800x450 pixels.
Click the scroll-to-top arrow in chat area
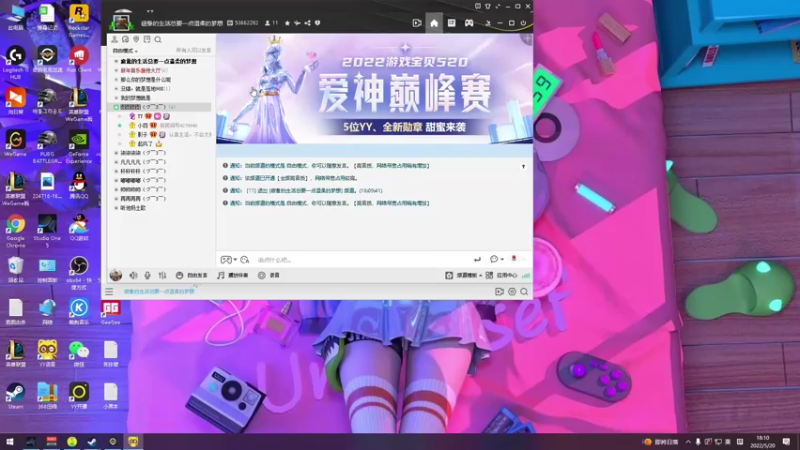pos(523,166)
